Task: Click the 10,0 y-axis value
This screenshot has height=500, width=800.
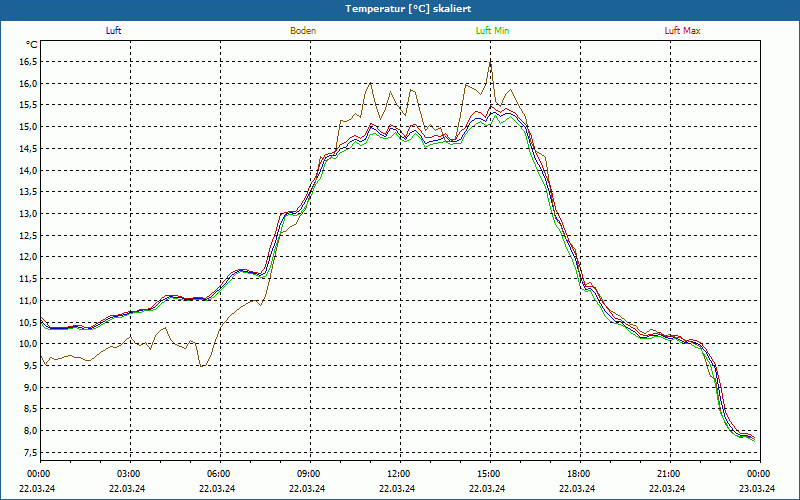Action: coord(28,344)
